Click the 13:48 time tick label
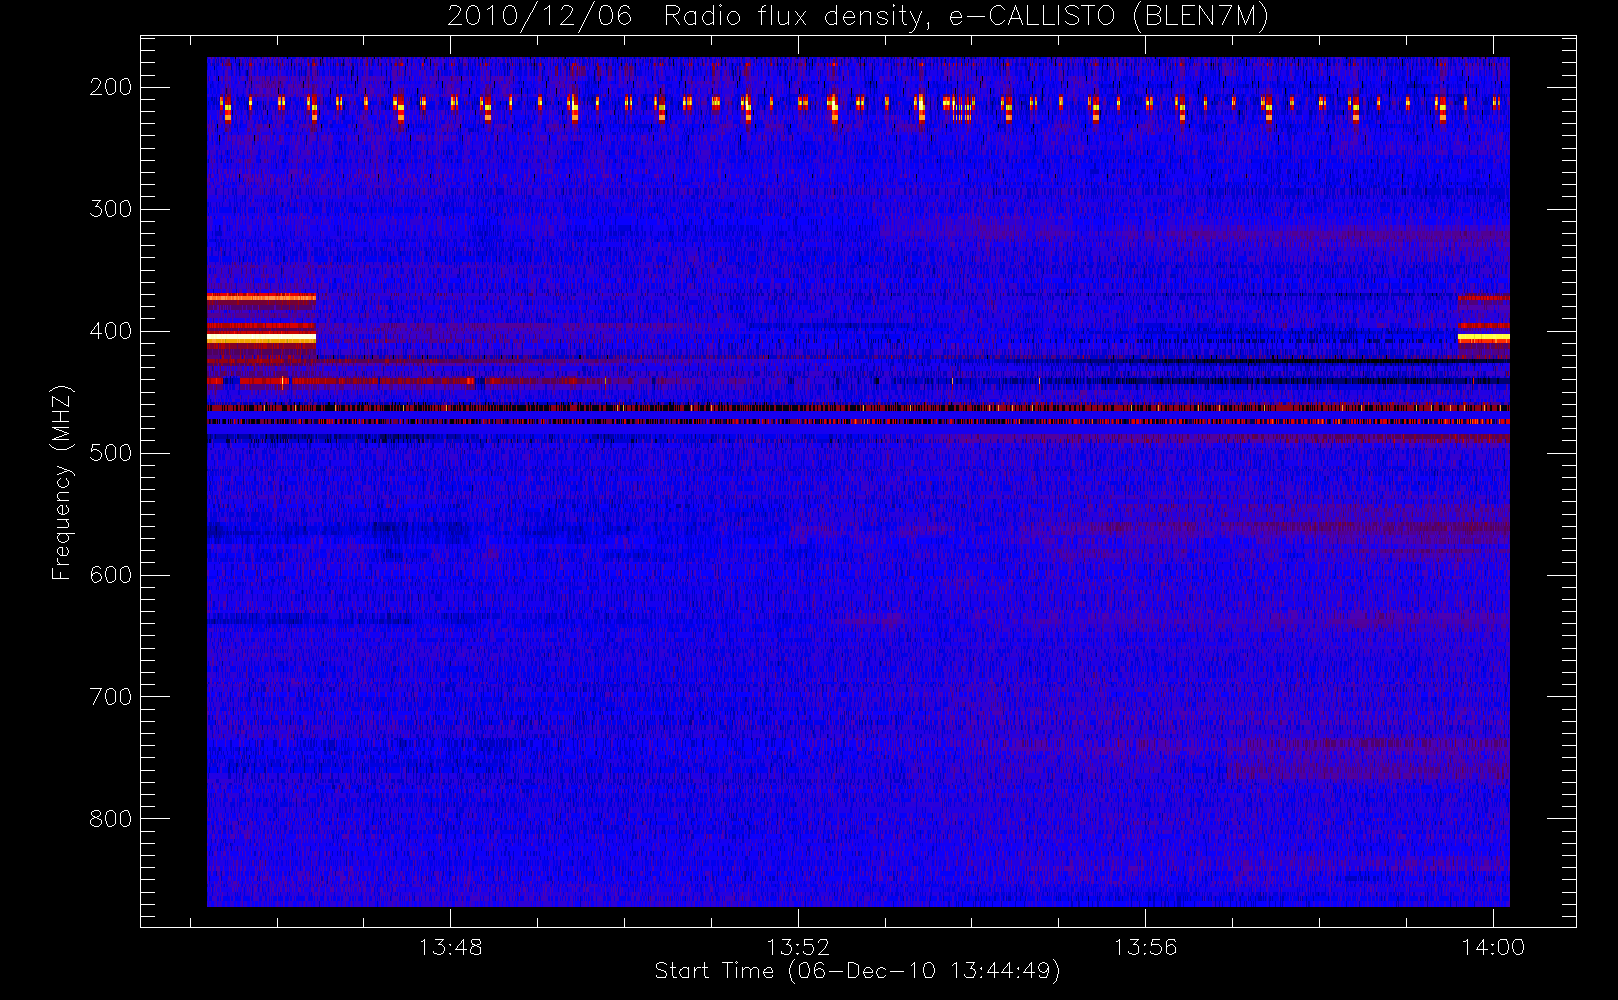Image resolution: width=1618 pixels, height=1000 pixels. click(450, 946)
